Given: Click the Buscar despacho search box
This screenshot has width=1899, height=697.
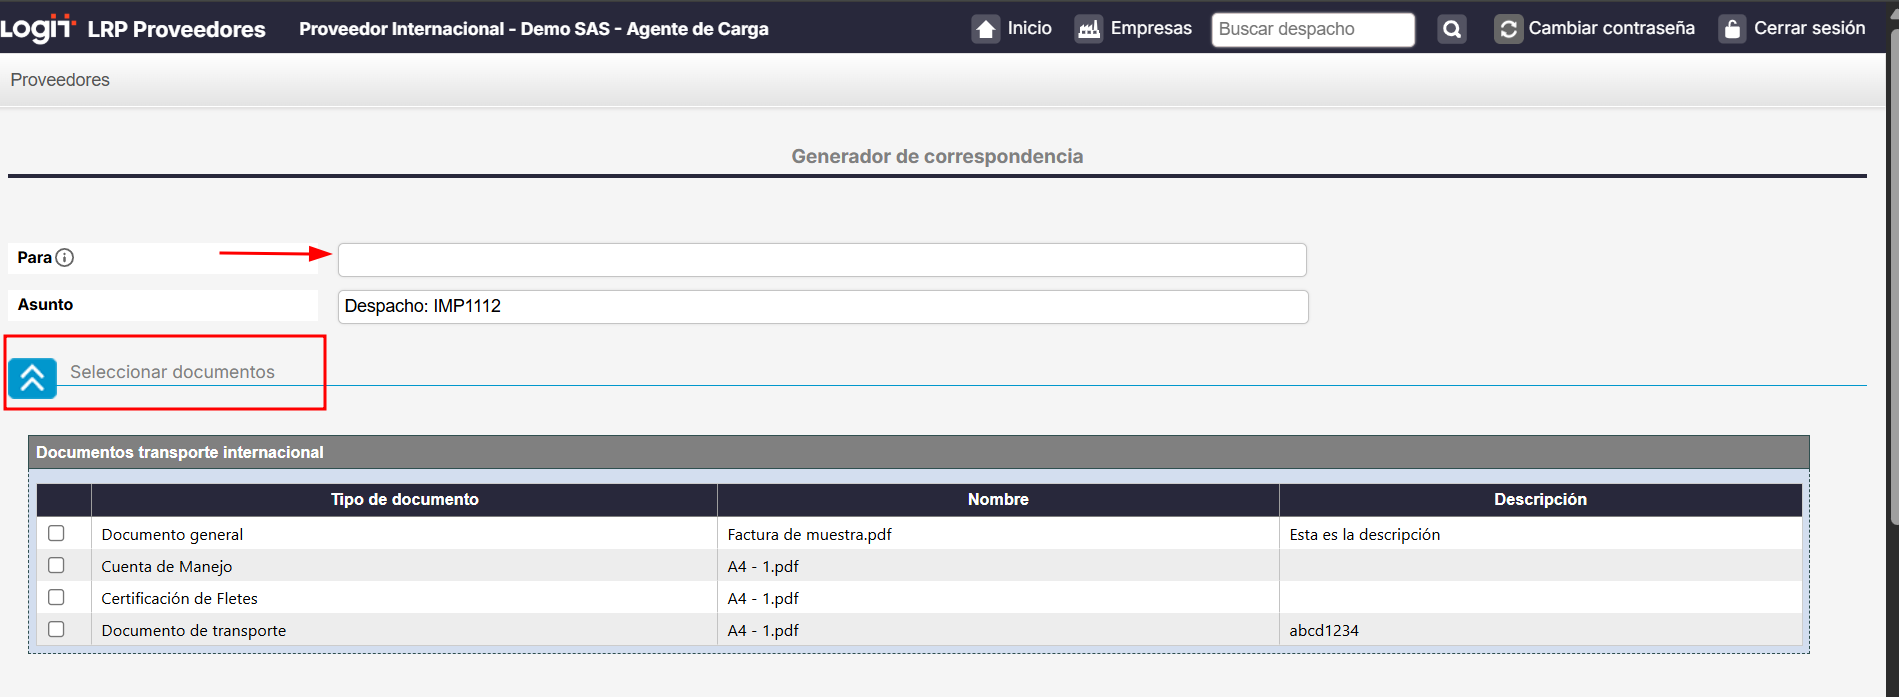Looking at the screenshot, I should (1312, 30).
